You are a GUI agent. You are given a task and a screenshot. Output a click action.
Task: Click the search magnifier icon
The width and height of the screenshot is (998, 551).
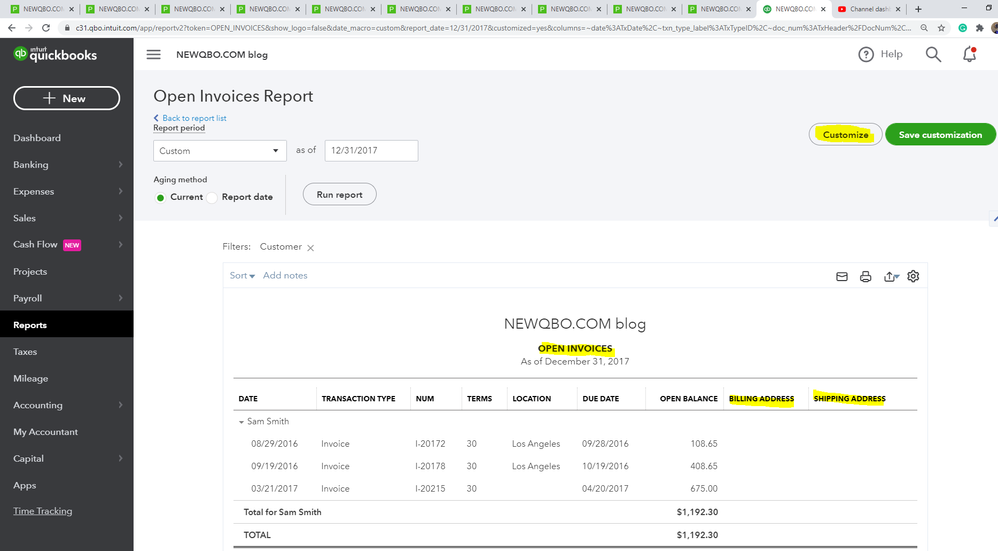pos(933,54)
